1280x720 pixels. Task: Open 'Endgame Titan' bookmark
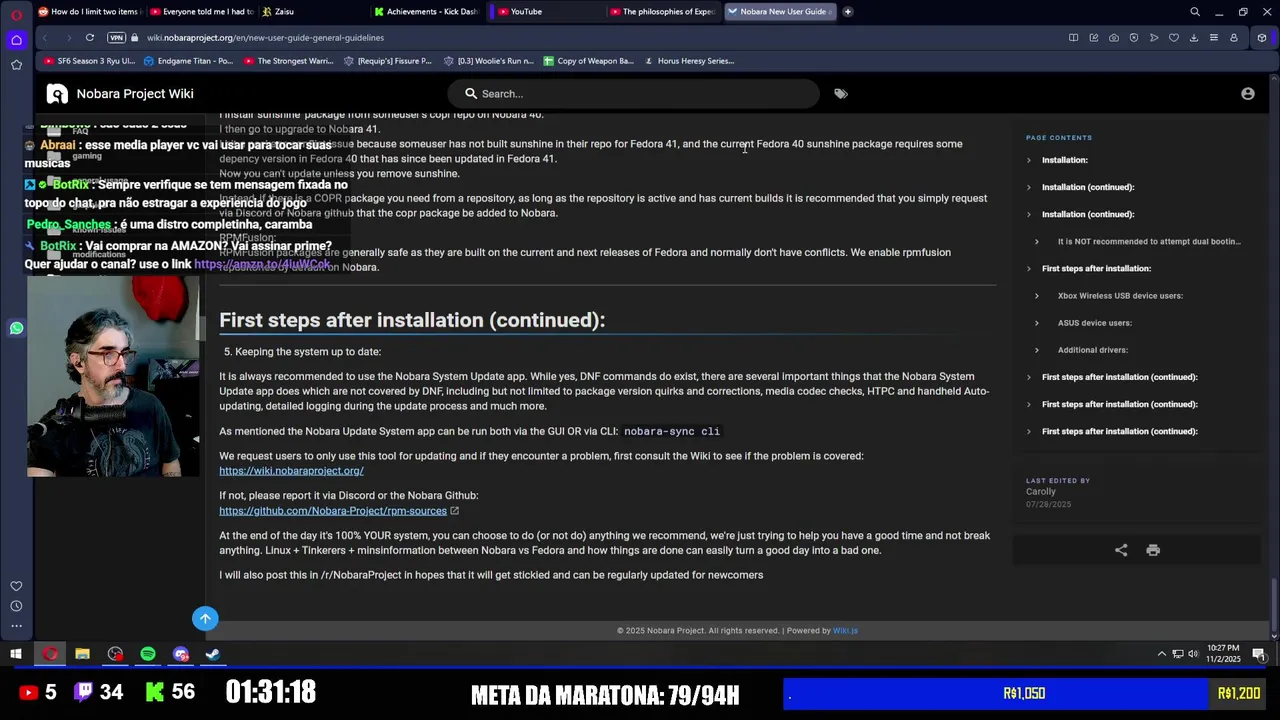point(189,61)
